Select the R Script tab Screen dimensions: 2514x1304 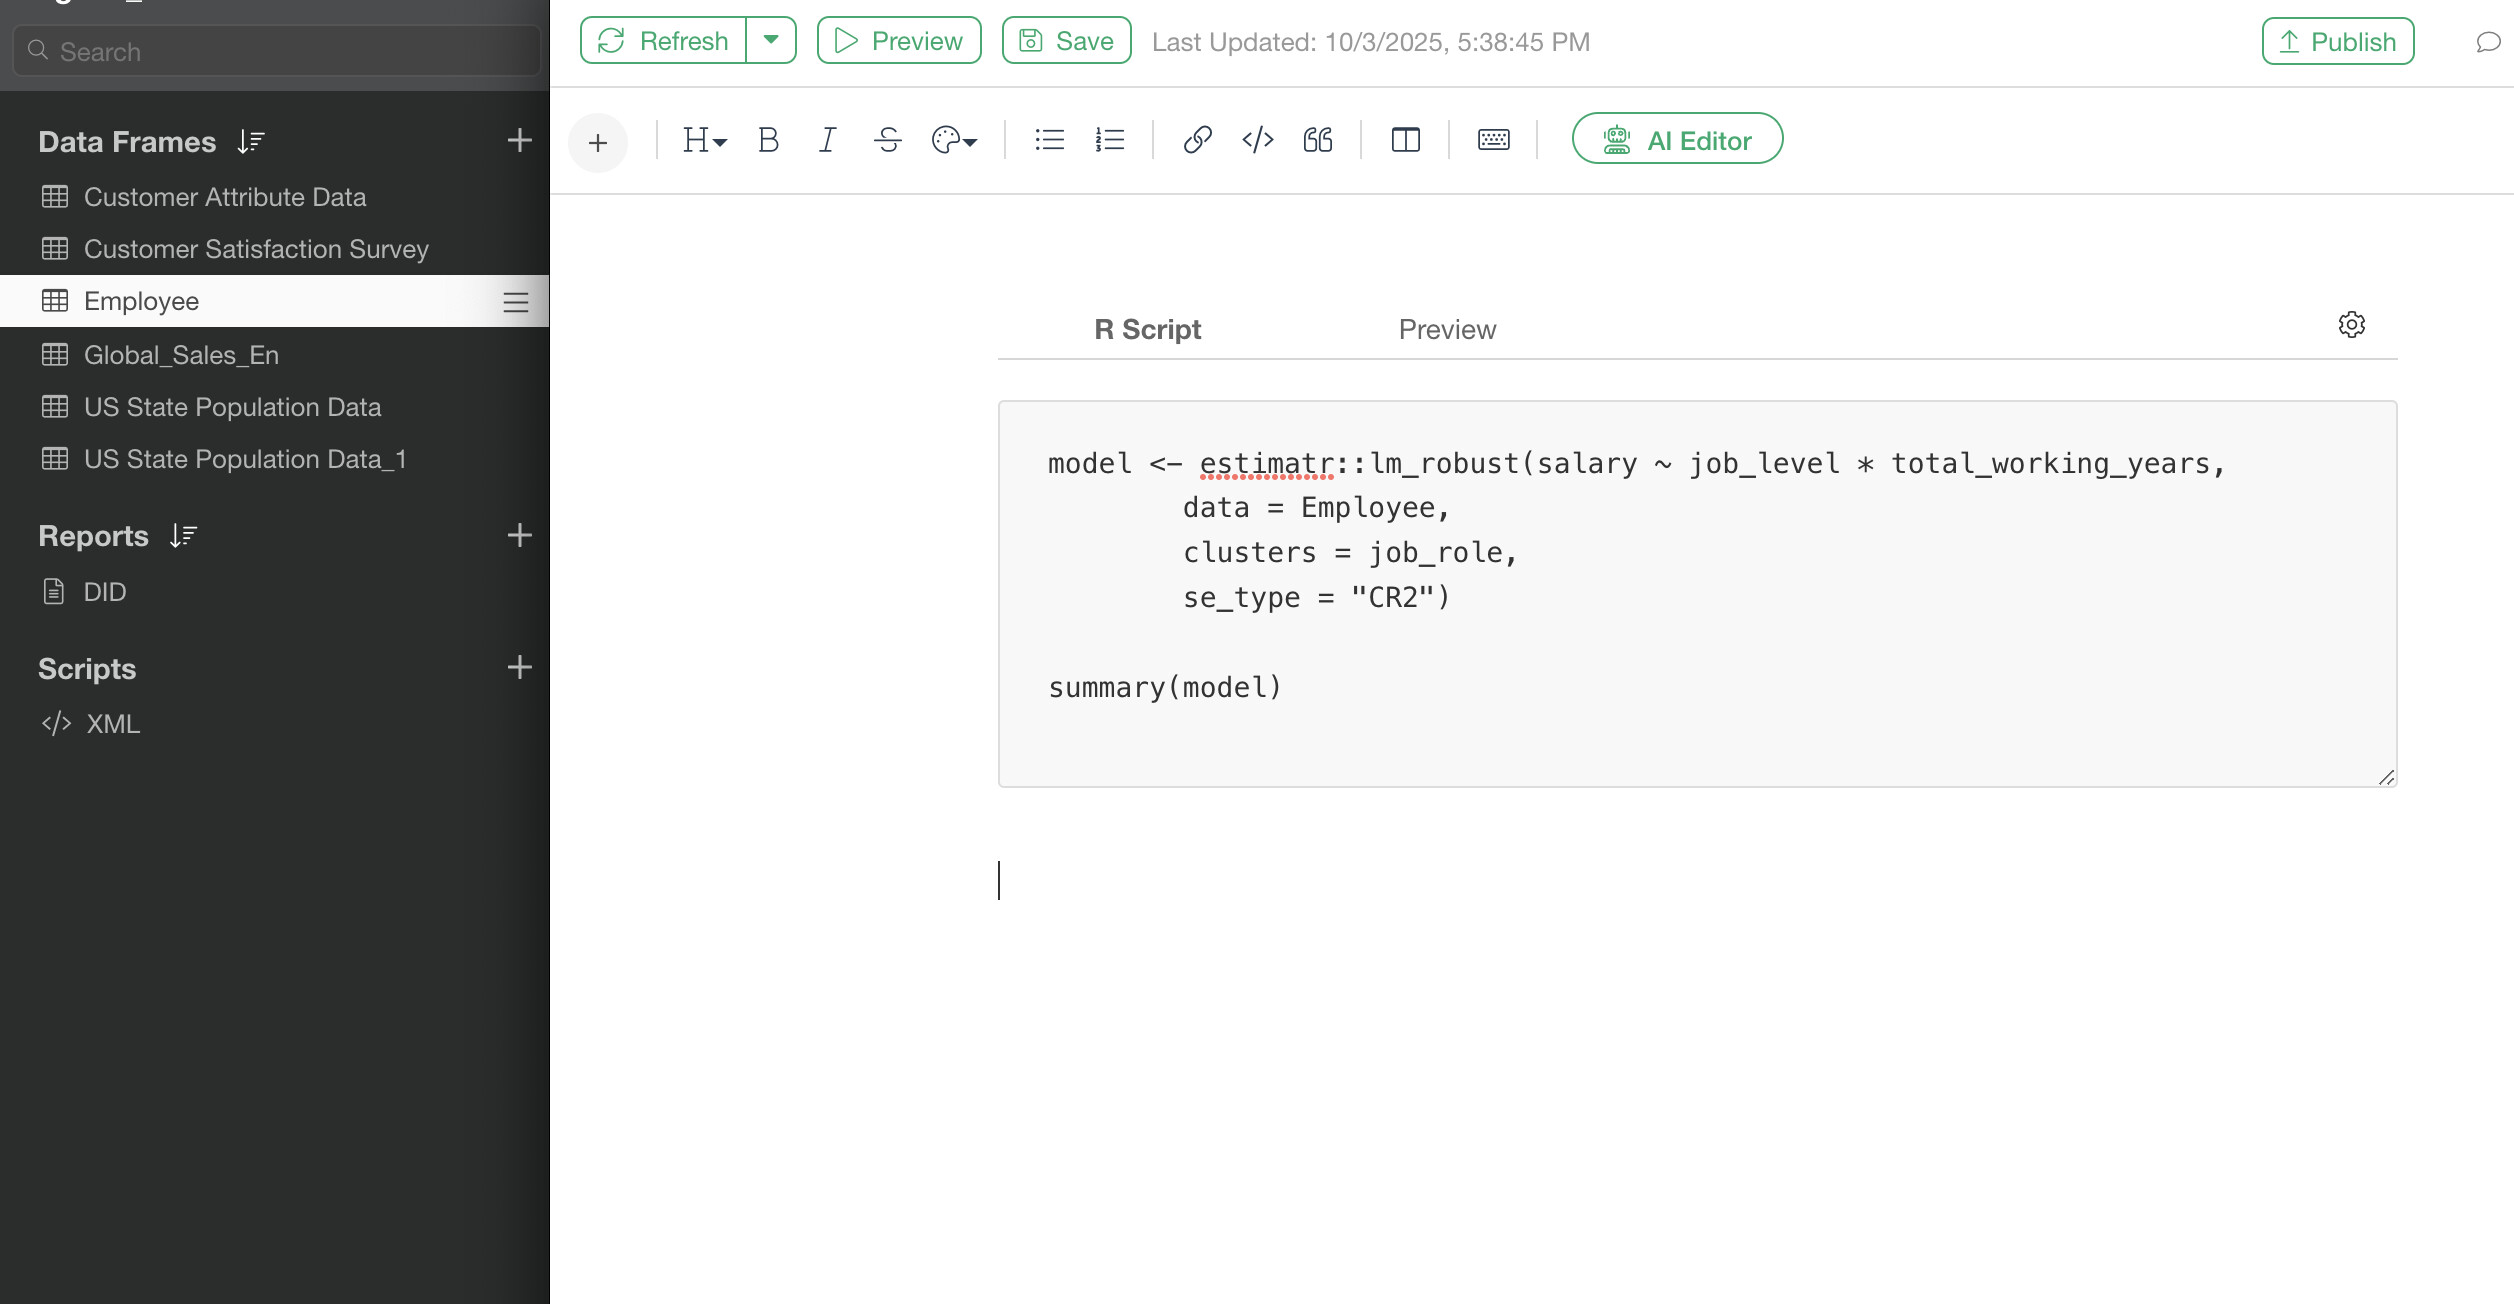click(1147, 330)
